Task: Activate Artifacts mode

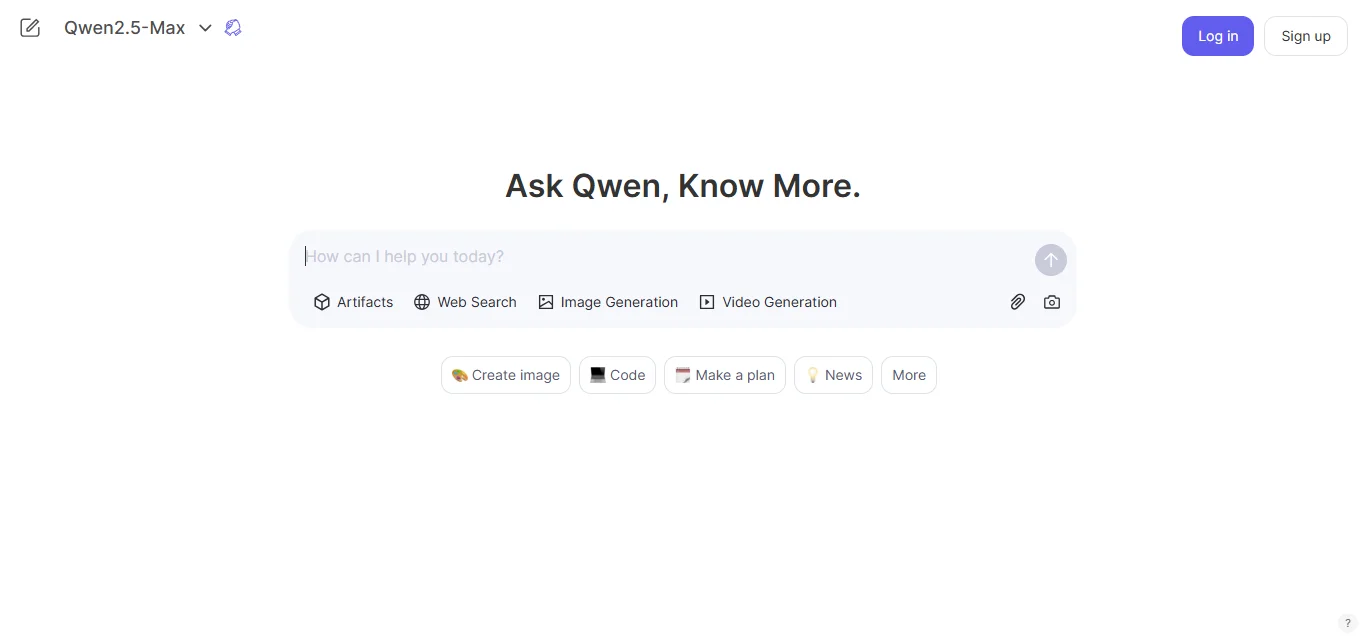Action: click(x=353, y=301)
